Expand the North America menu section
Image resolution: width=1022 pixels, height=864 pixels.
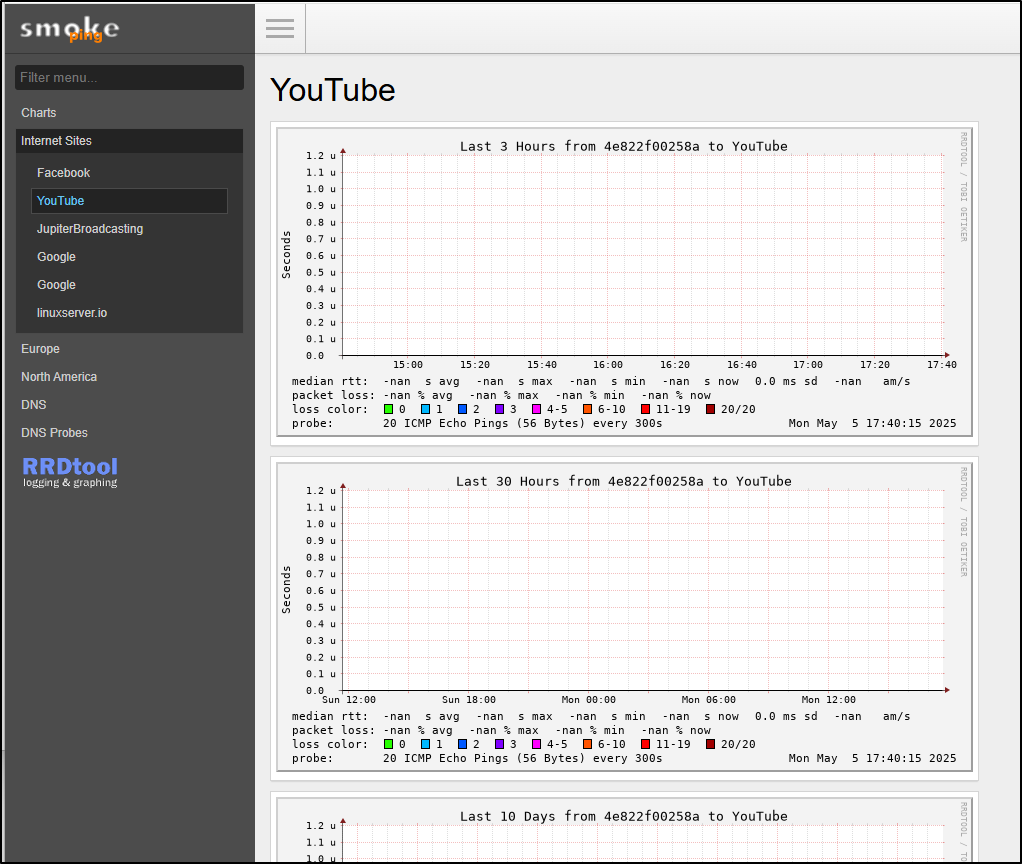(59, 377)
